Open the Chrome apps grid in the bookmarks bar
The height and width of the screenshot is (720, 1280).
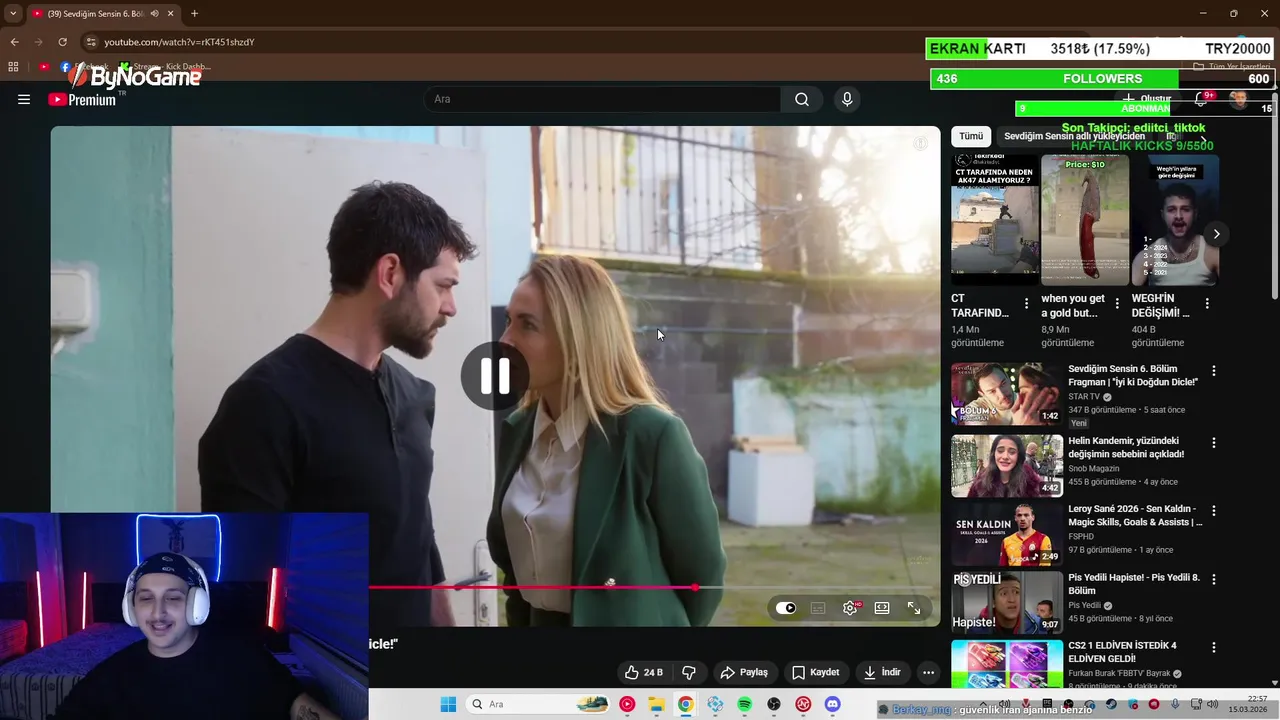13,67
